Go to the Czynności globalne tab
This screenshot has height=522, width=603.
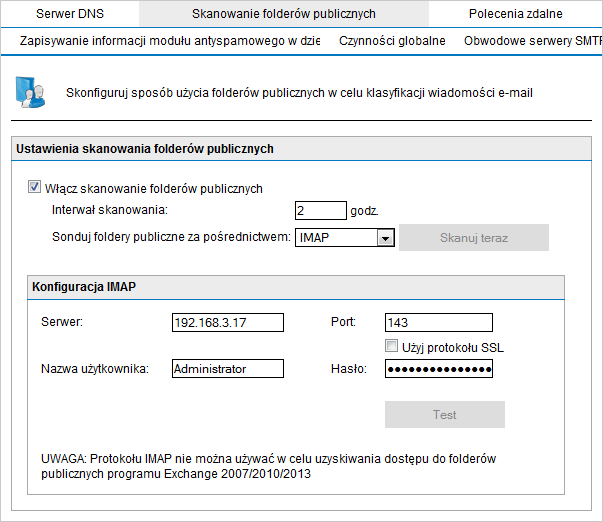(x=392, y=41)
